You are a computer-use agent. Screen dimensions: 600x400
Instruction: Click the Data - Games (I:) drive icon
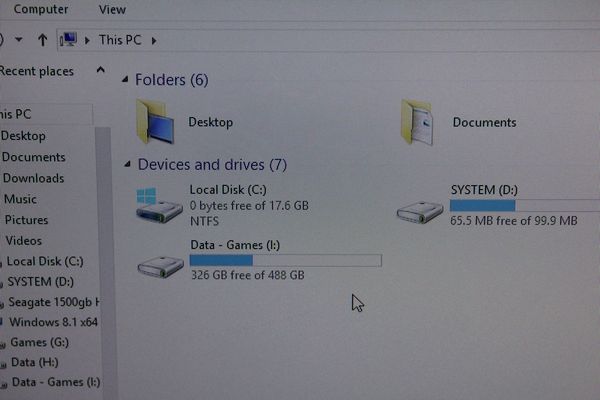click(160, 267)
